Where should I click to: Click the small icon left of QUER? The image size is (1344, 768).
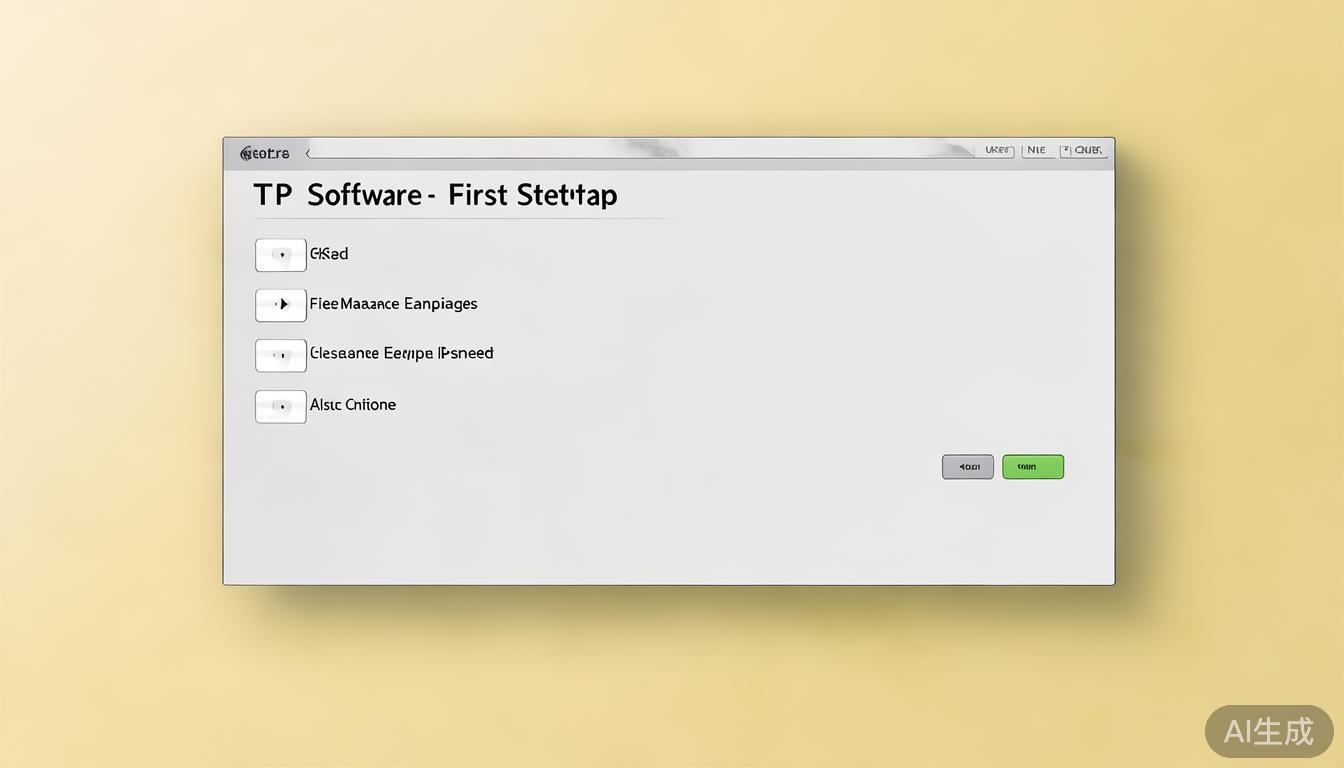click(1066, 150)
